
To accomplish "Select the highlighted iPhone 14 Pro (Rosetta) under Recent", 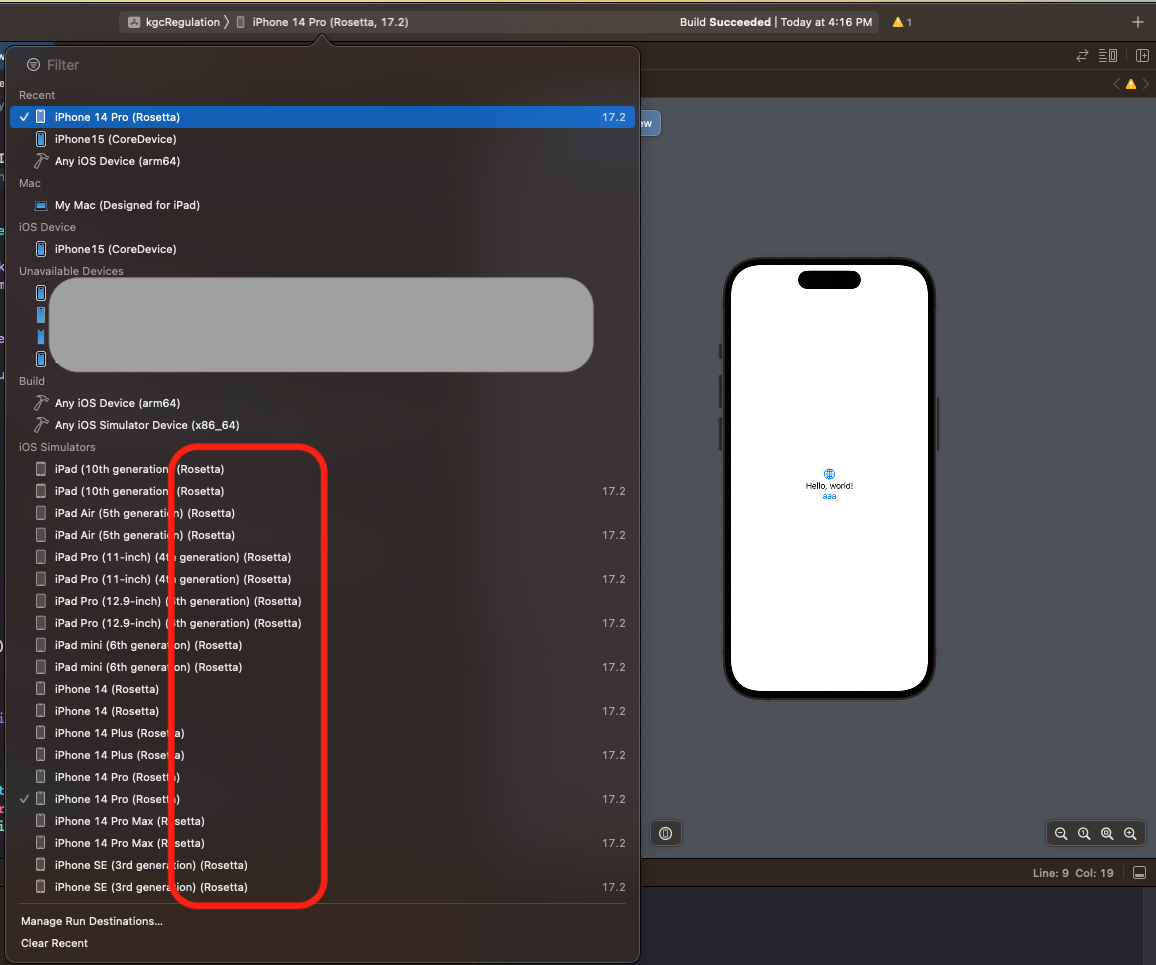I will click(x=322, y=117).
